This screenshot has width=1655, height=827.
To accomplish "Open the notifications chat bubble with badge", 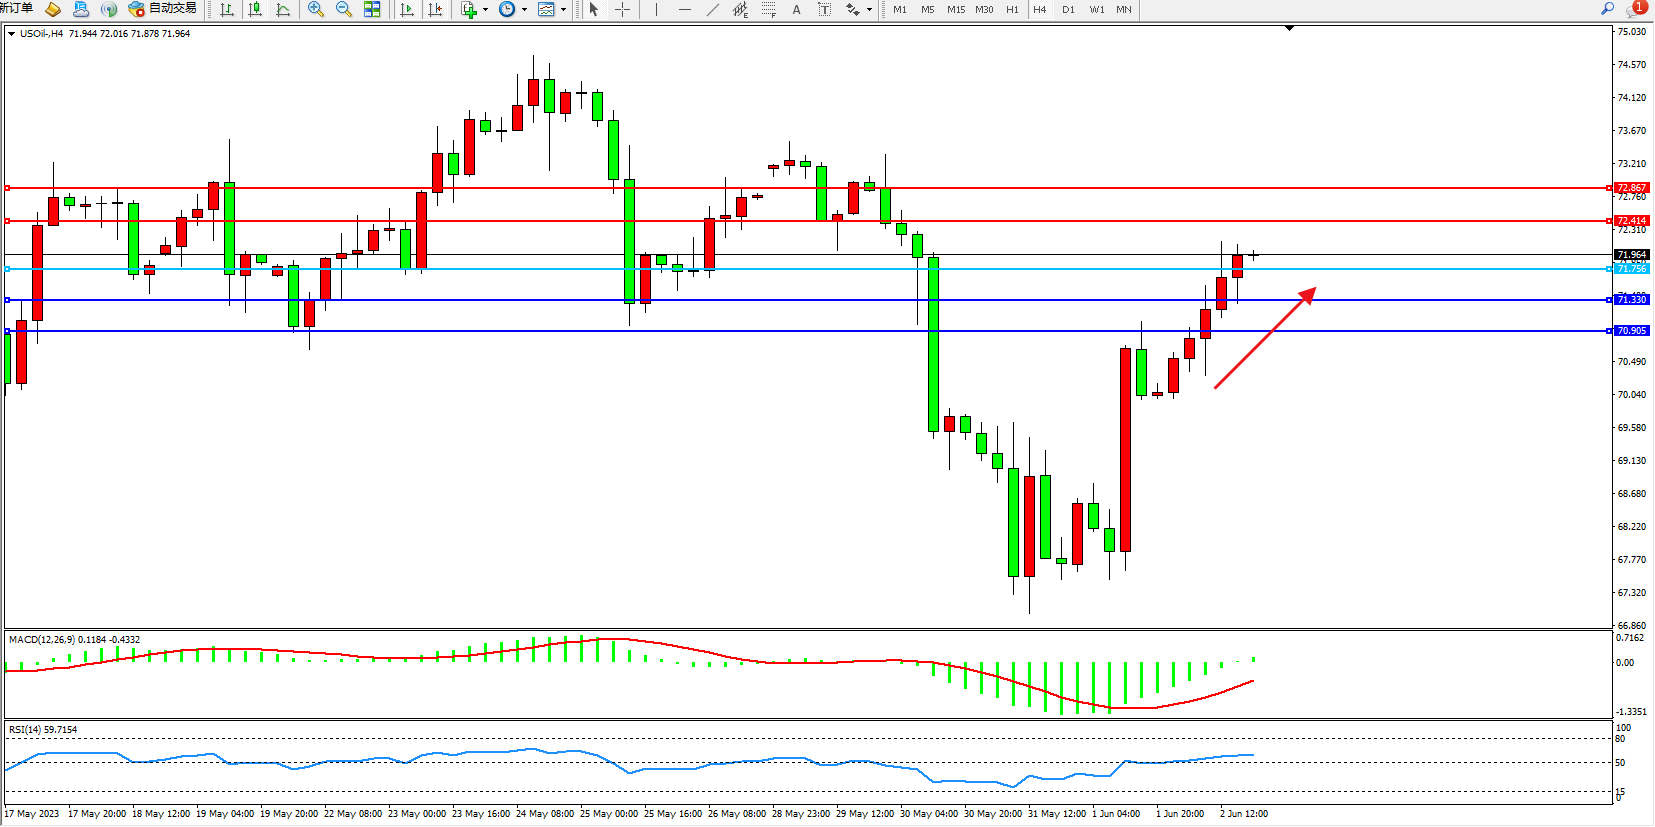I will (x=1636, y=8).
